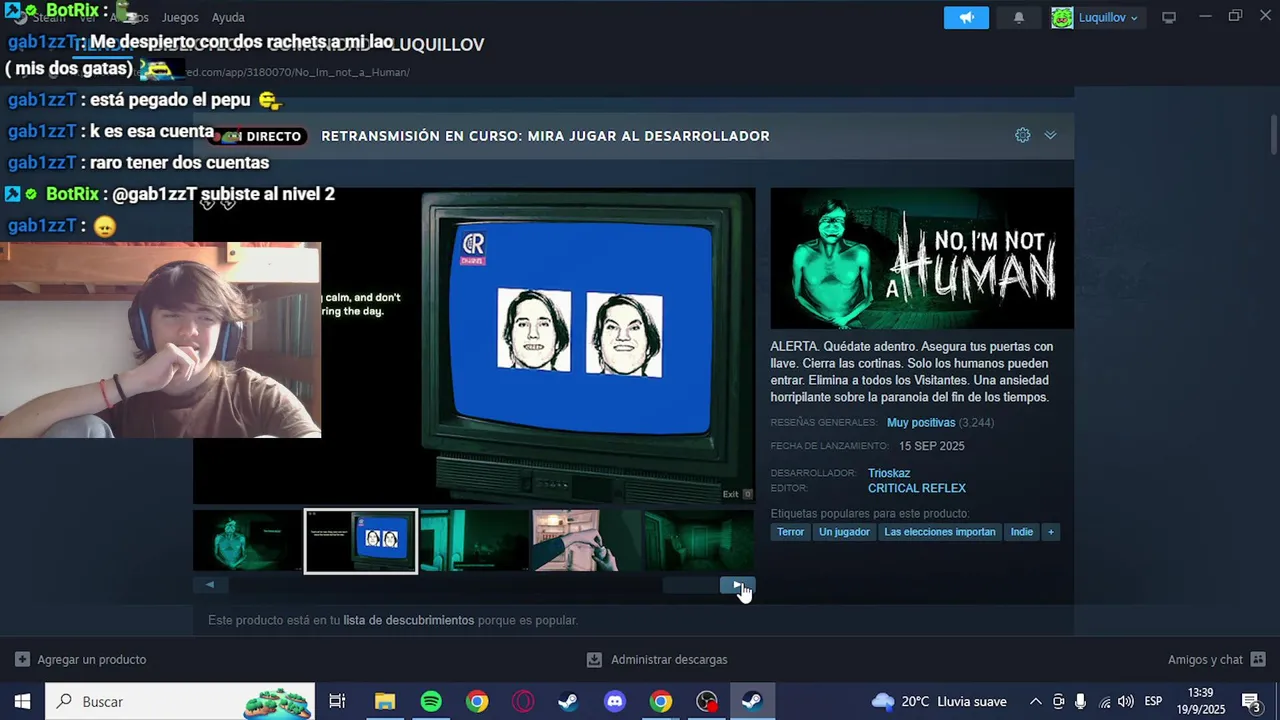Open the Ayuda menu

click(228, 18)
